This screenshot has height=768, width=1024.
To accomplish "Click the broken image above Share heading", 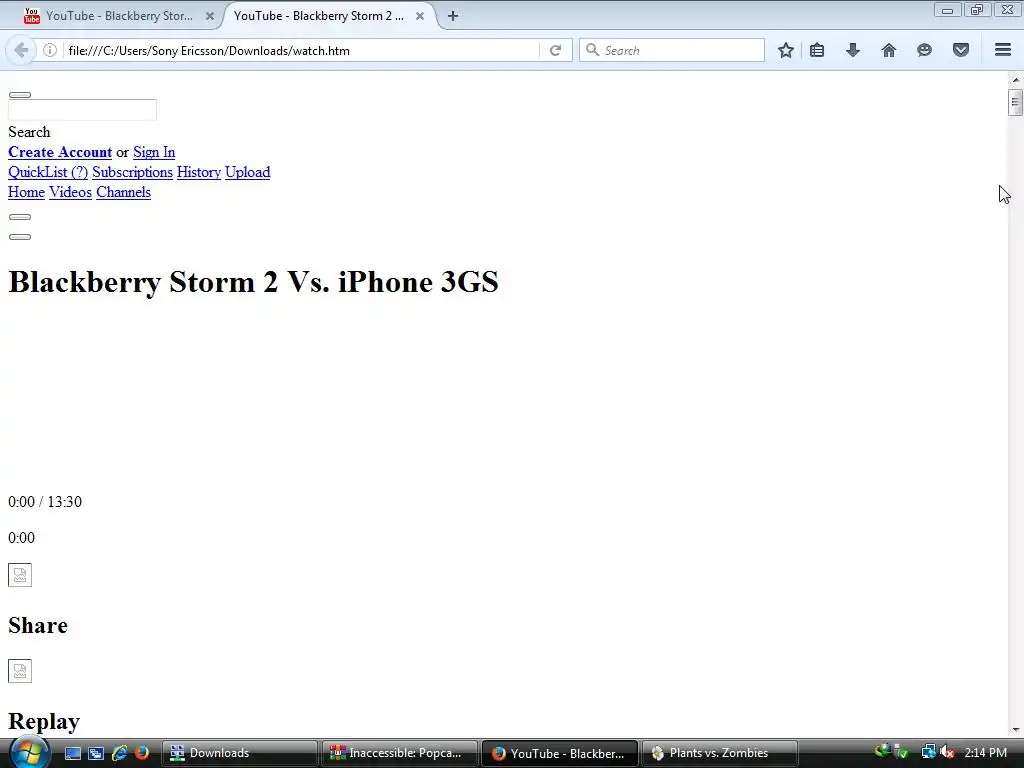I will 20,575.
